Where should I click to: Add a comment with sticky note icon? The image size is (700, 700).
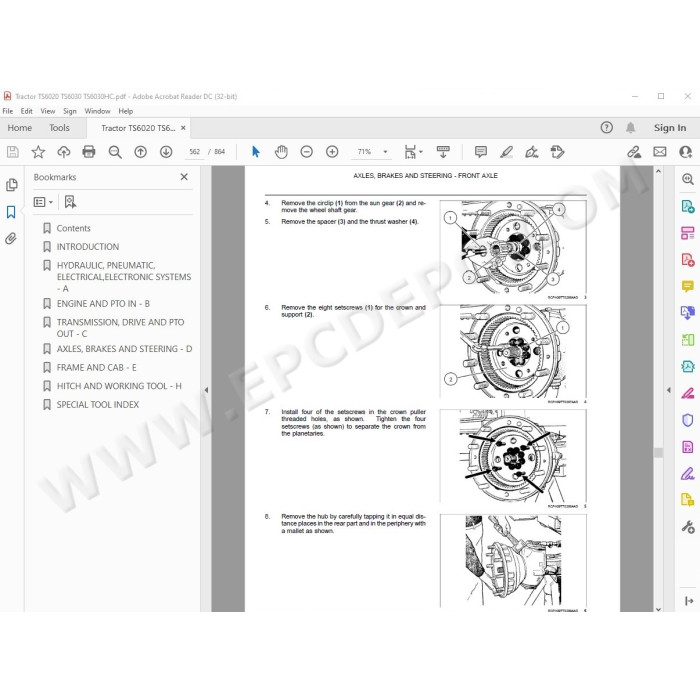[x=481, y=152]
